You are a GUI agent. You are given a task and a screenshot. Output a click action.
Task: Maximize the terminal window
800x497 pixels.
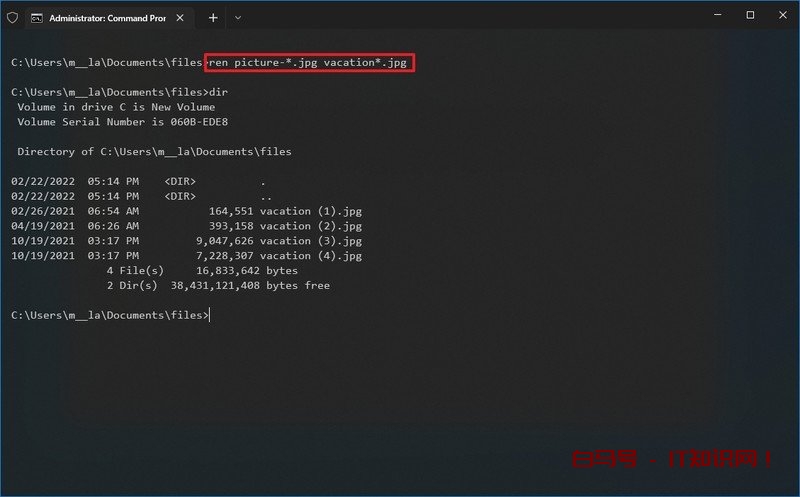click(750, 15)
